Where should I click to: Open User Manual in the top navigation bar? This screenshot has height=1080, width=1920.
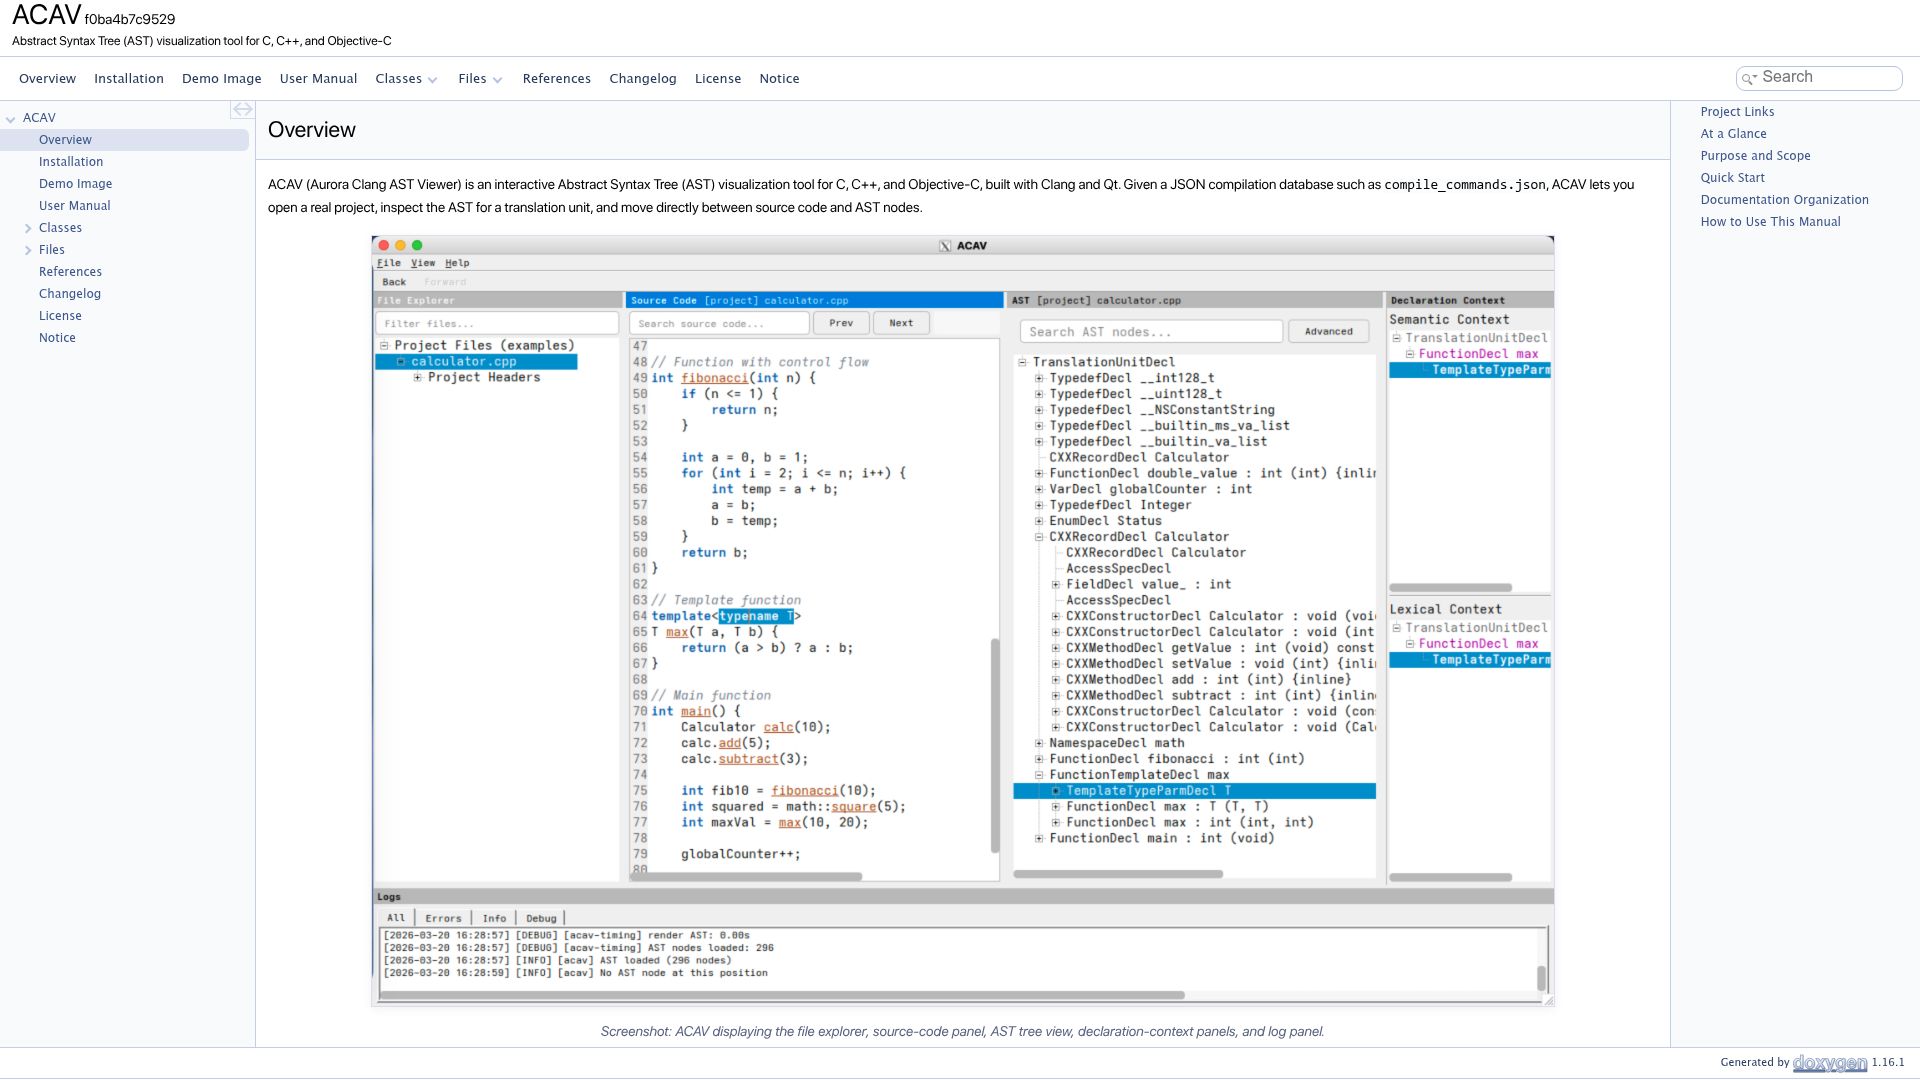[318, 79]
